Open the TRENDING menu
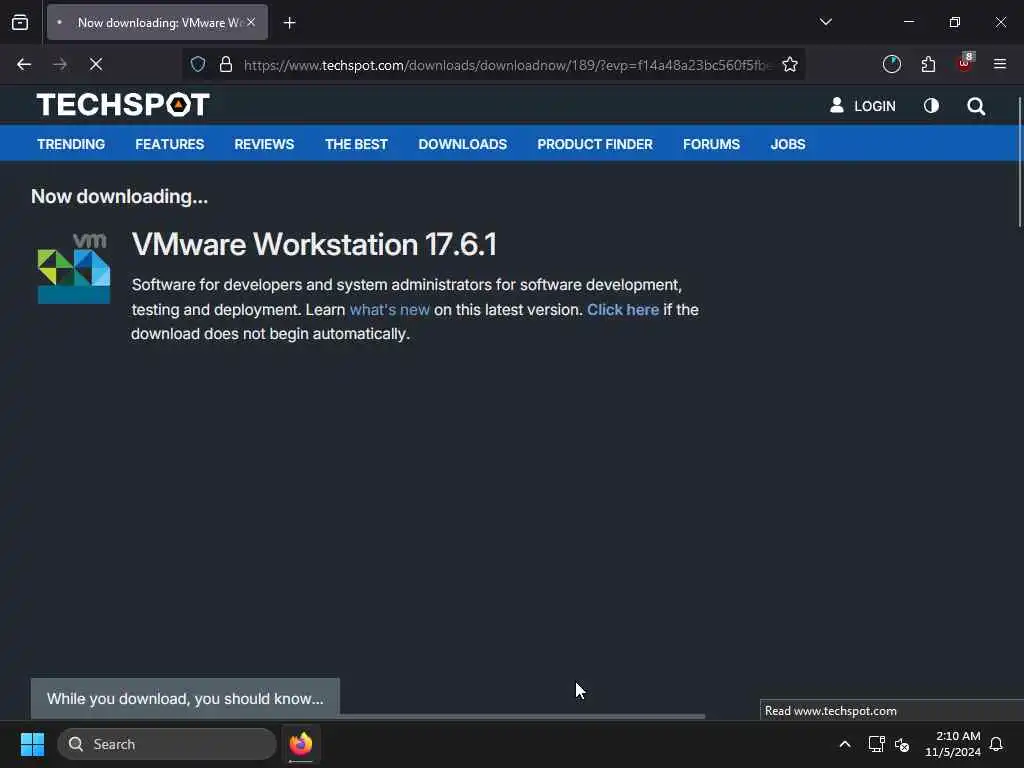This screenshot has height=768, width=1024. pyautogui.click(x=71, y=144)
